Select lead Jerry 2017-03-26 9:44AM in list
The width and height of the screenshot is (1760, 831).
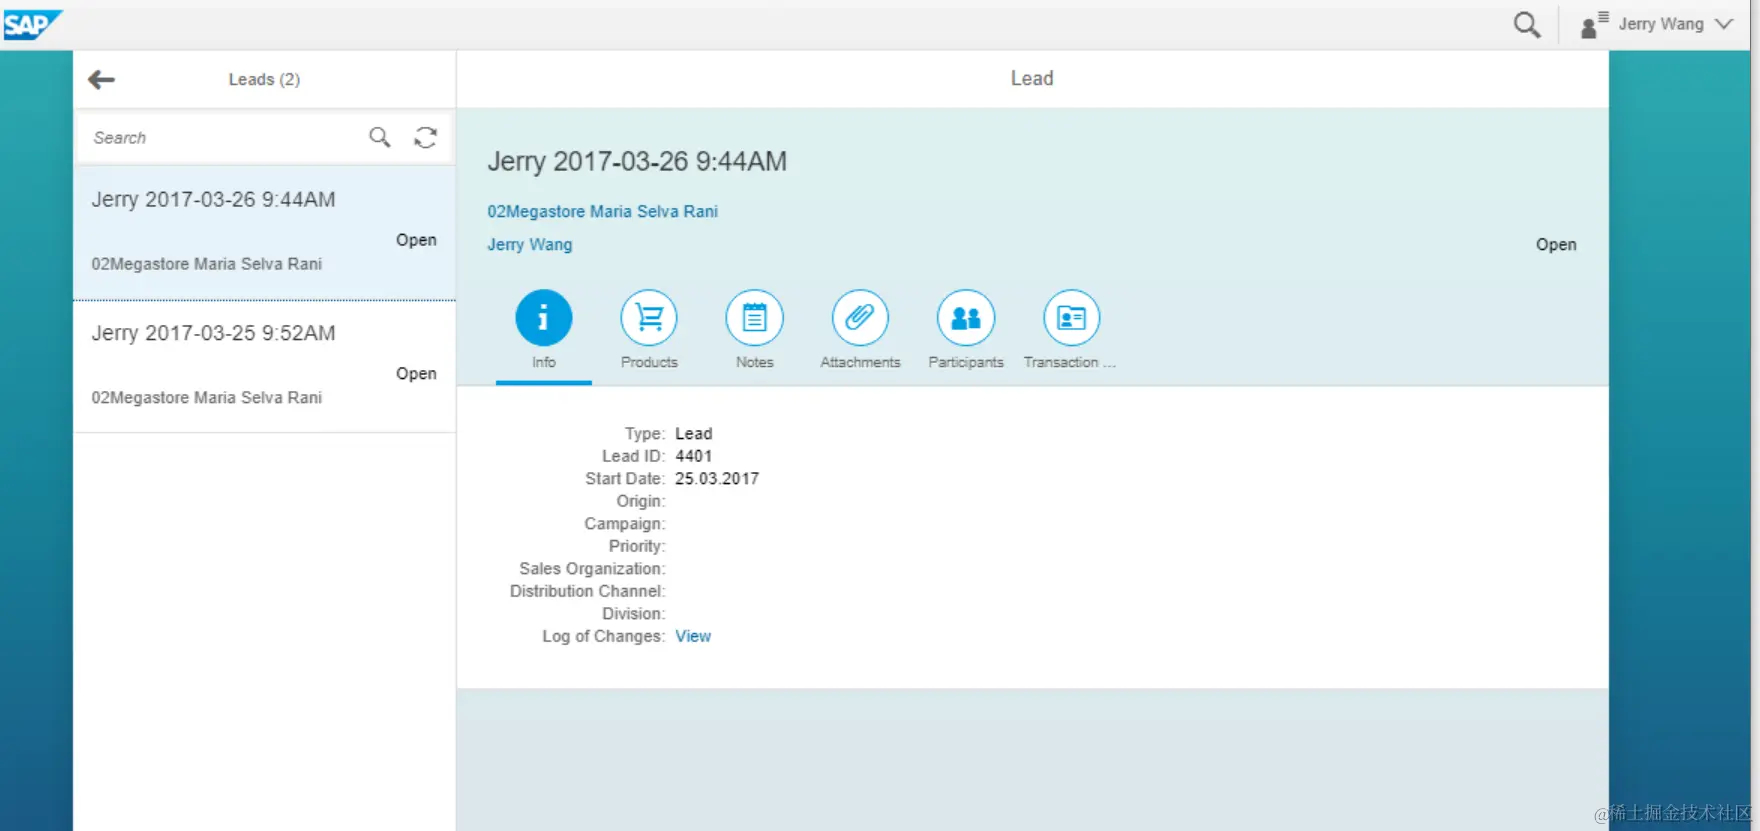click(x=264, y=232)
